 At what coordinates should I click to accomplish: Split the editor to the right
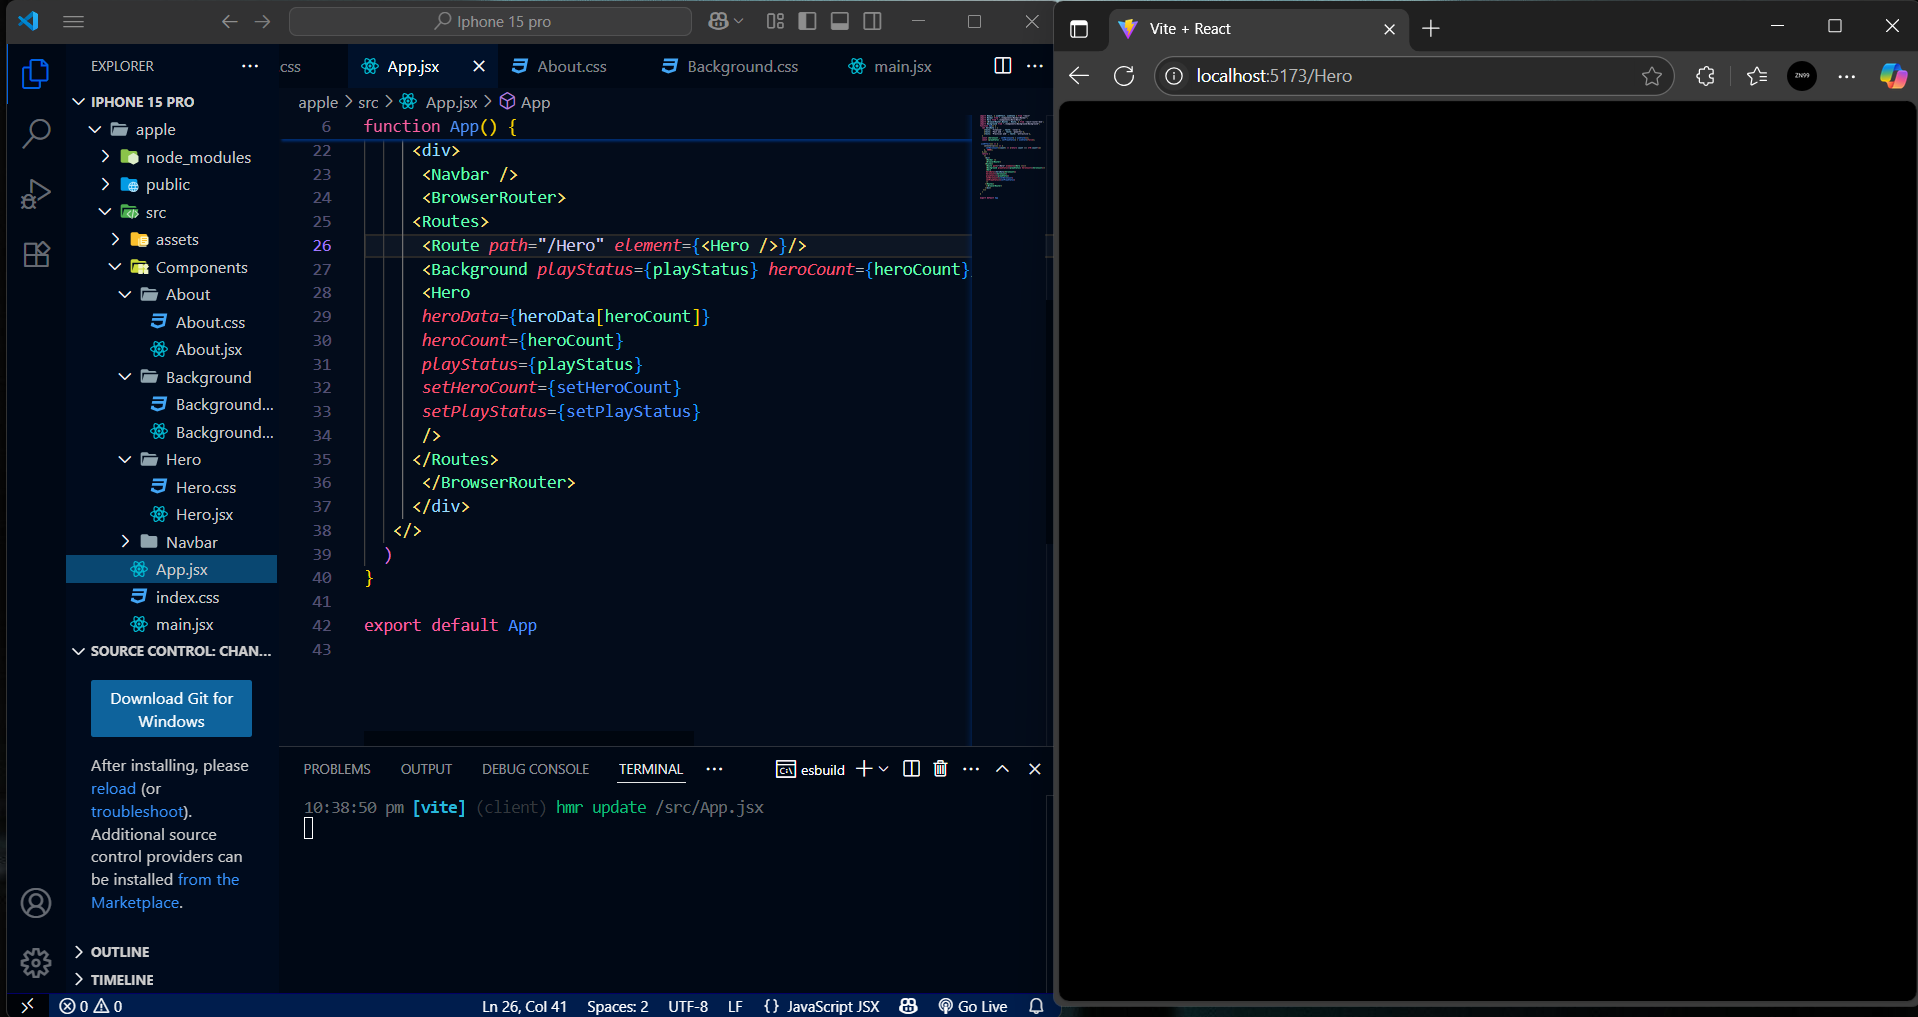point(1002,66)
